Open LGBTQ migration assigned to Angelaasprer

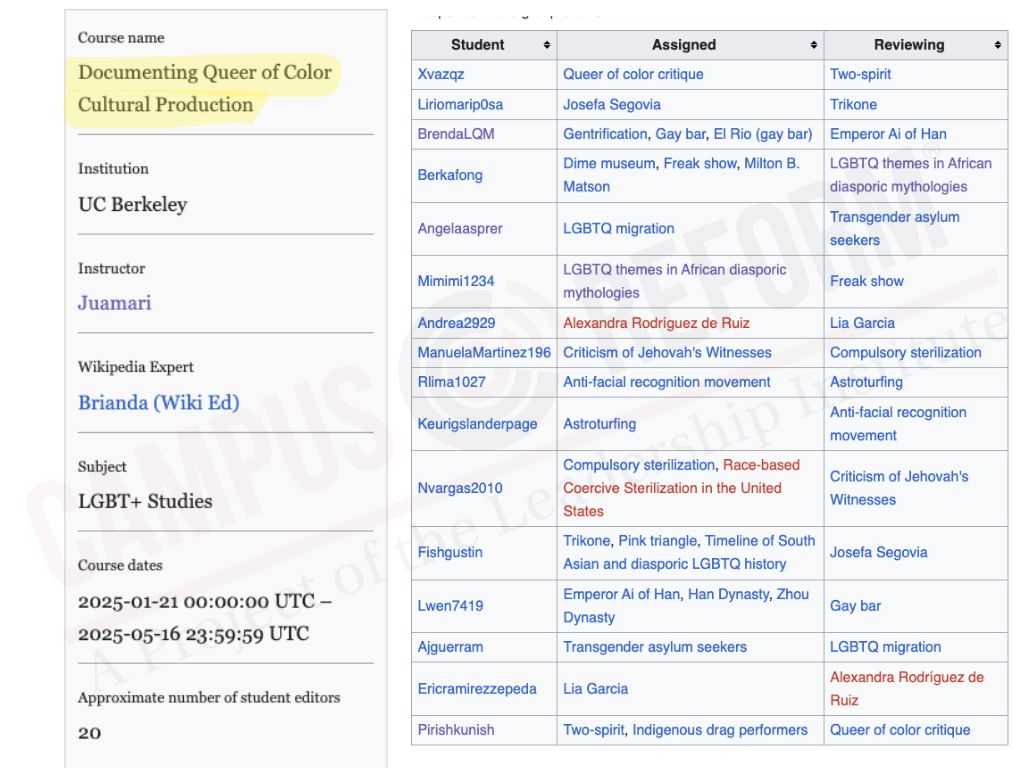pos(618,229)
